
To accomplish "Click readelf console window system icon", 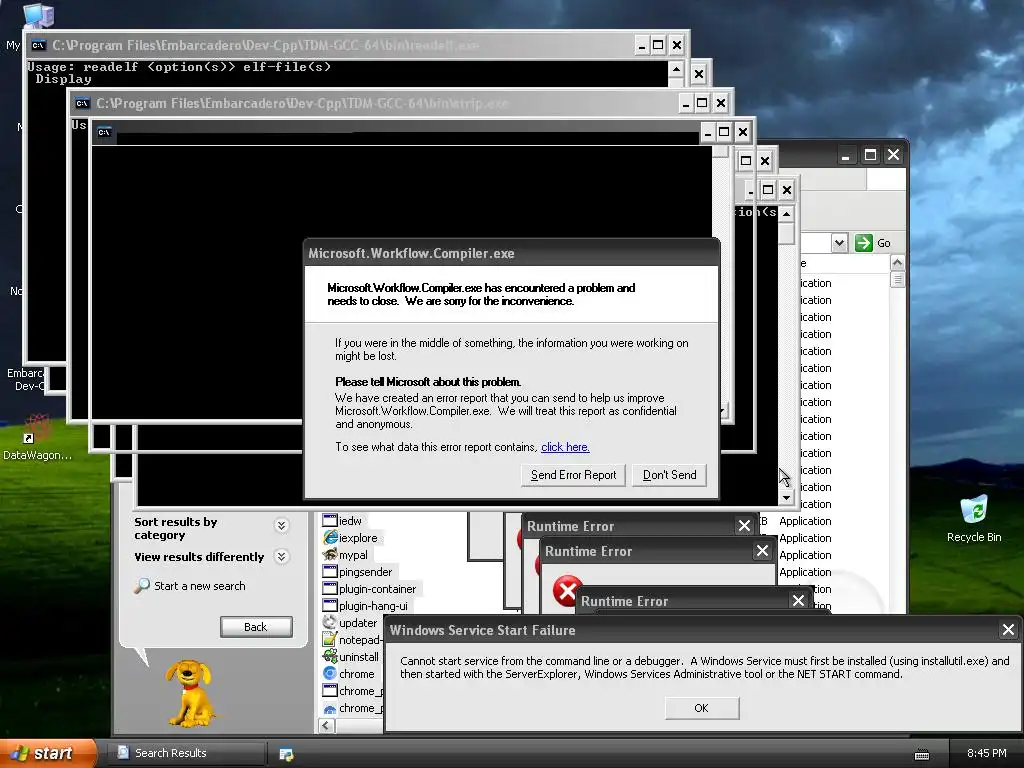I will (x=39, y=45).
